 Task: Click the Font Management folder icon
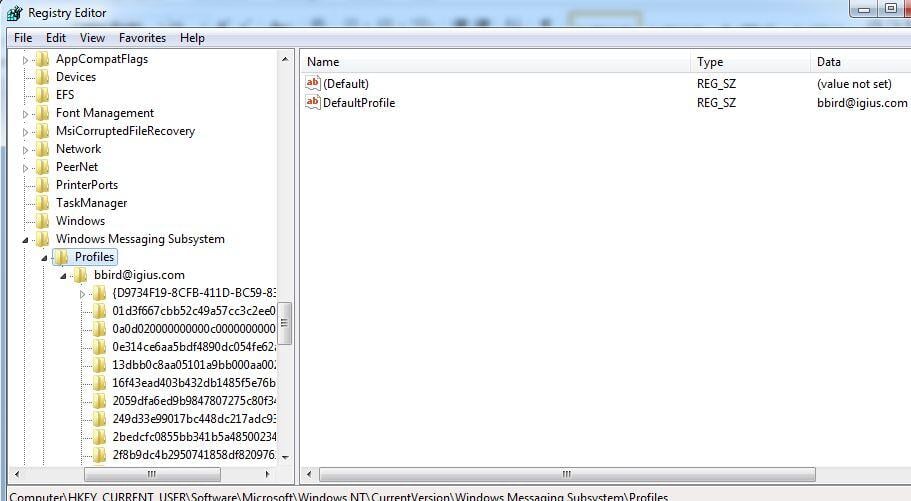(43, 113)
